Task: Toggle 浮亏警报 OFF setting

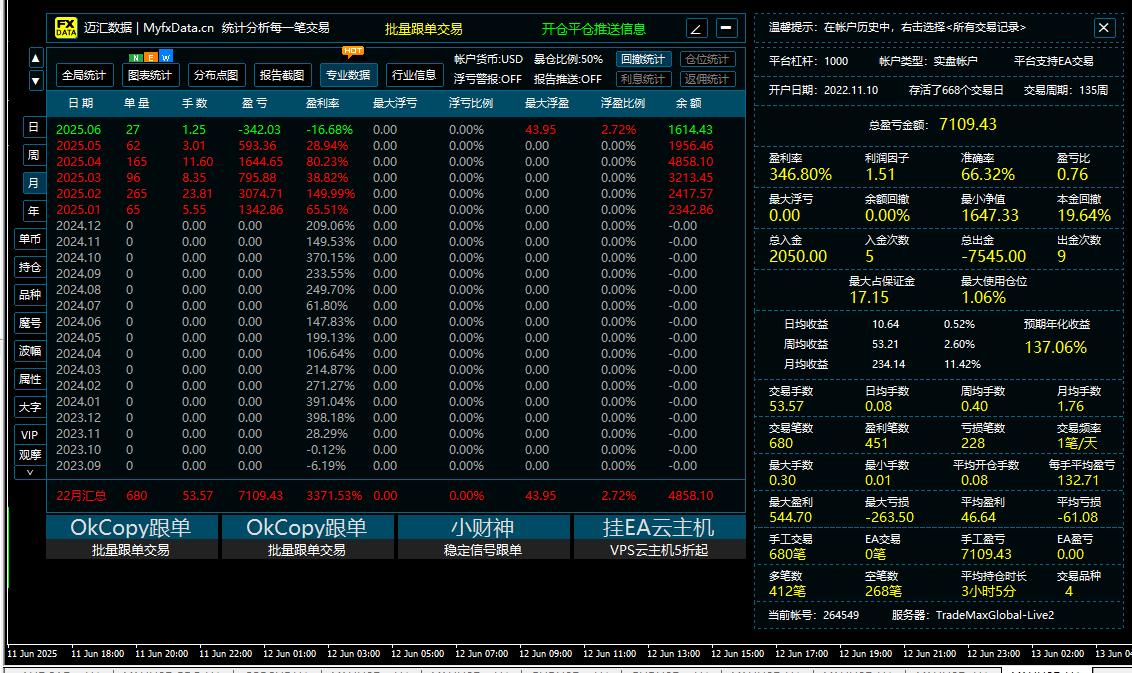Action: (487, 79)
